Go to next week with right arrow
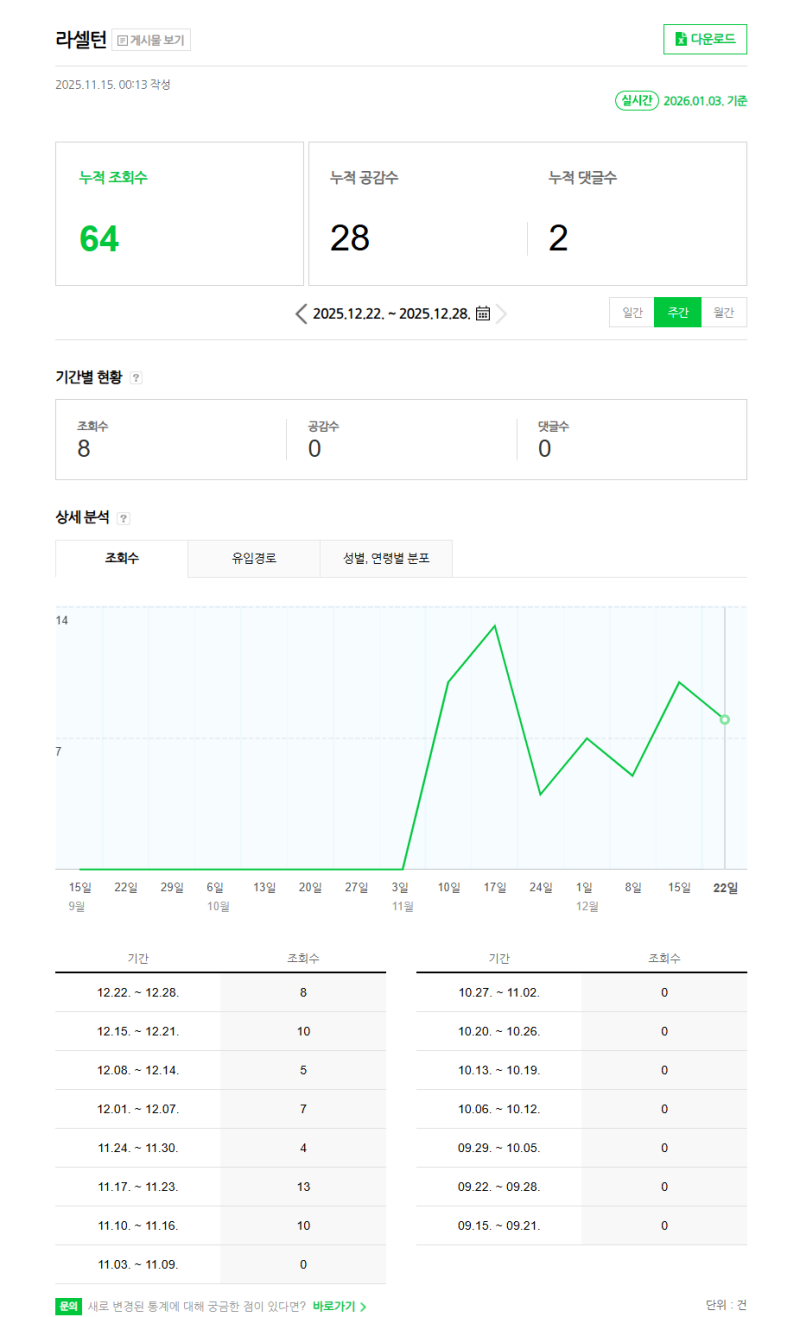800x1317 pixels. pyautogui.click(x=501, y=313)
